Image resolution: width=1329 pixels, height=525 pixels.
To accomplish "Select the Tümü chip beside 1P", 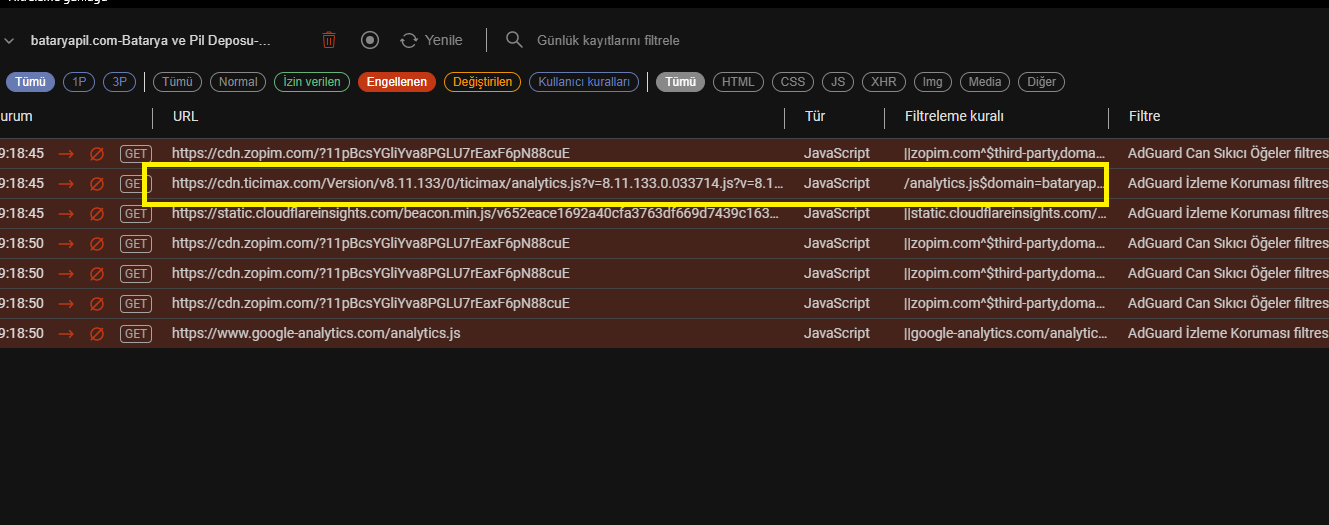I will coord(30,82).
